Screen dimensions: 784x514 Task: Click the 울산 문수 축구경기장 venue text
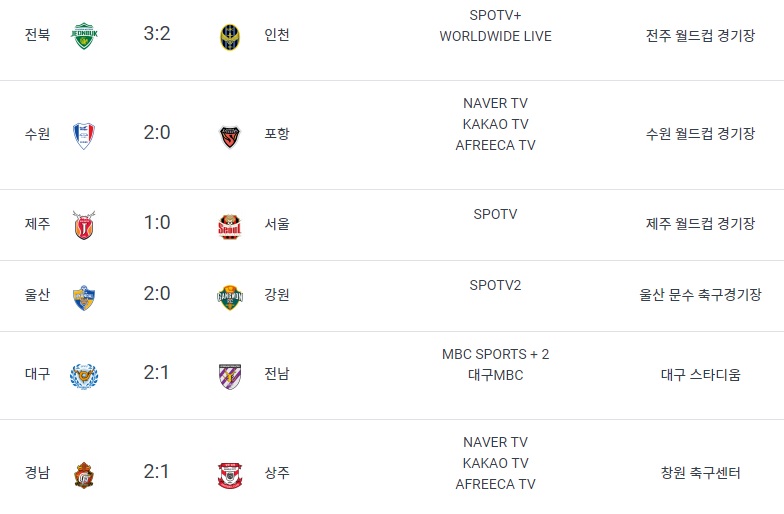[x=700, y=294]
